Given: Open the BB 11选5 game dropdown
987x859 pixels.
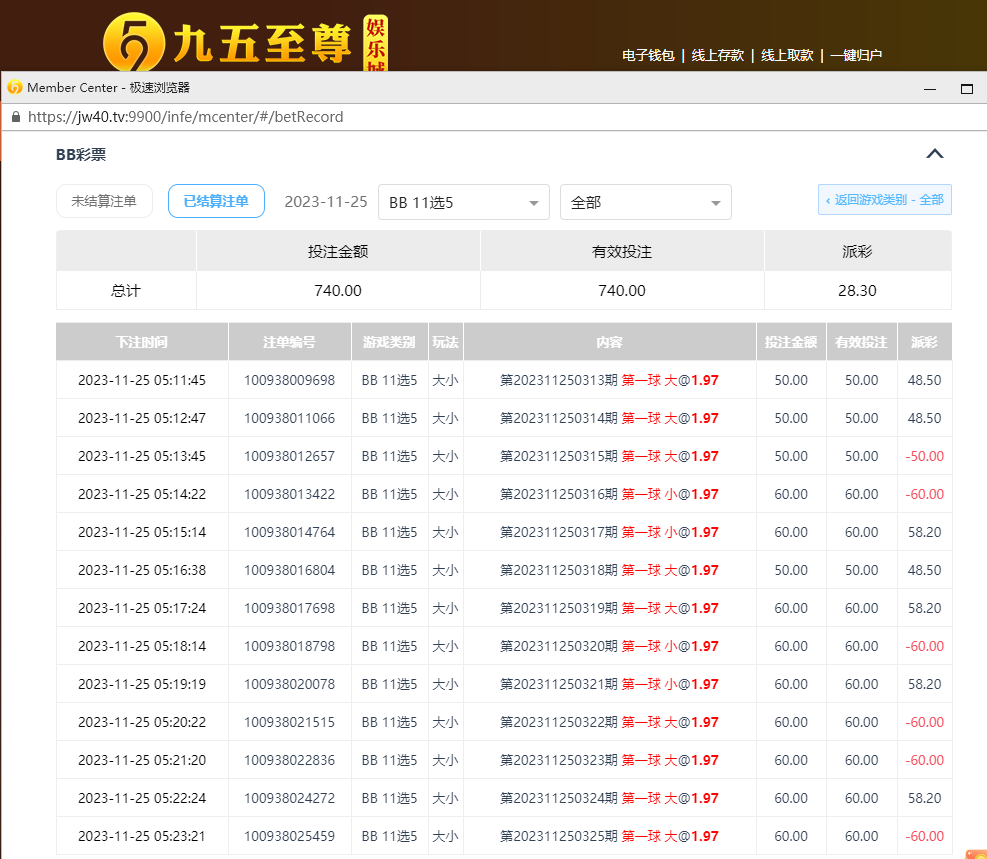Looking at the screenshot, I should tap(464, 202).
